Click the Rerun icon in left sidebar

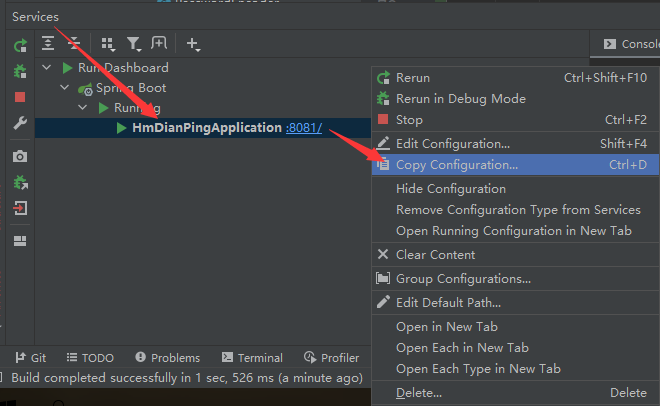(20, 46)
